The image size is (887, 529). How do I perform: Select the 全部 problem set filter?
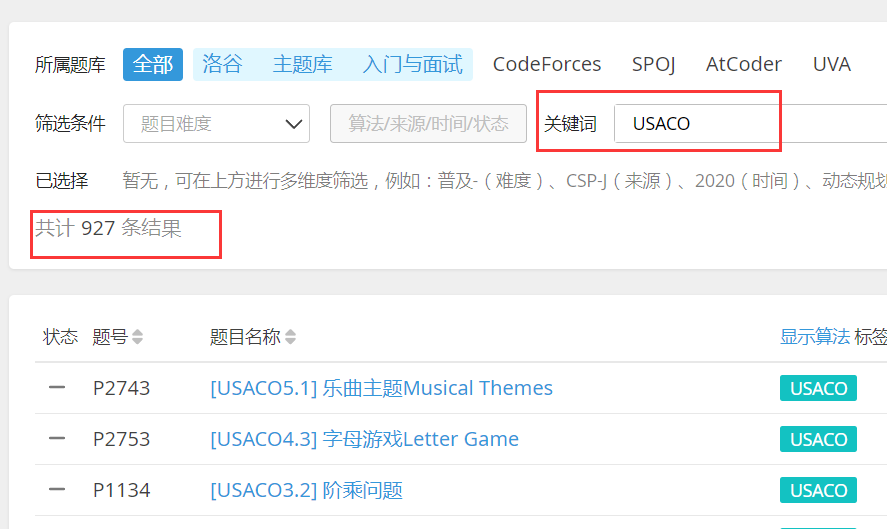click(x=153, y=64)
